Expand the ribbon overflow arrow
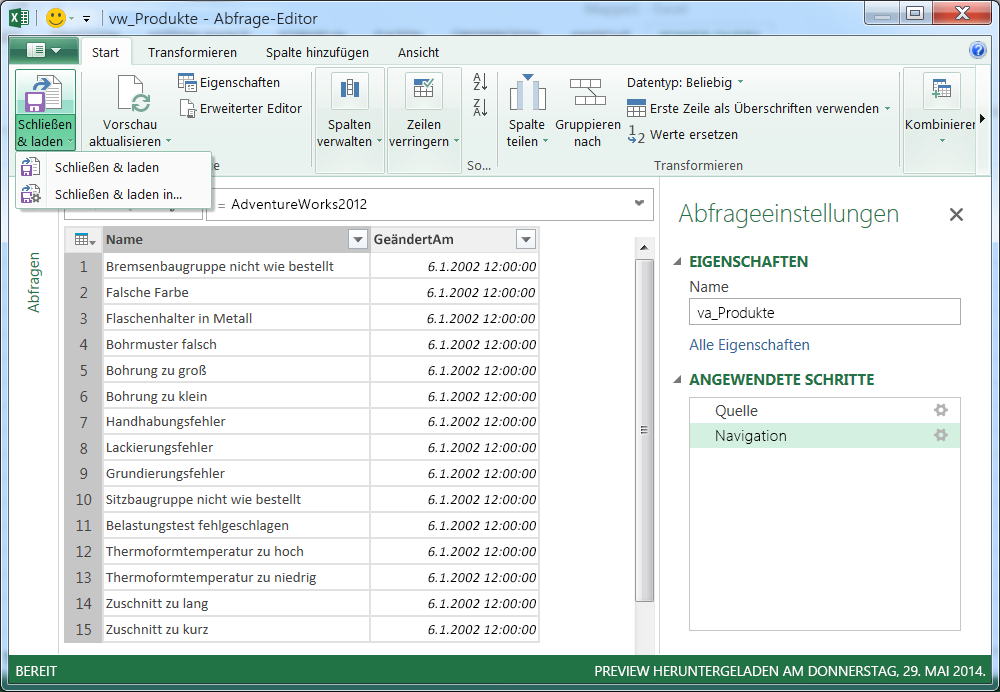 982,119
